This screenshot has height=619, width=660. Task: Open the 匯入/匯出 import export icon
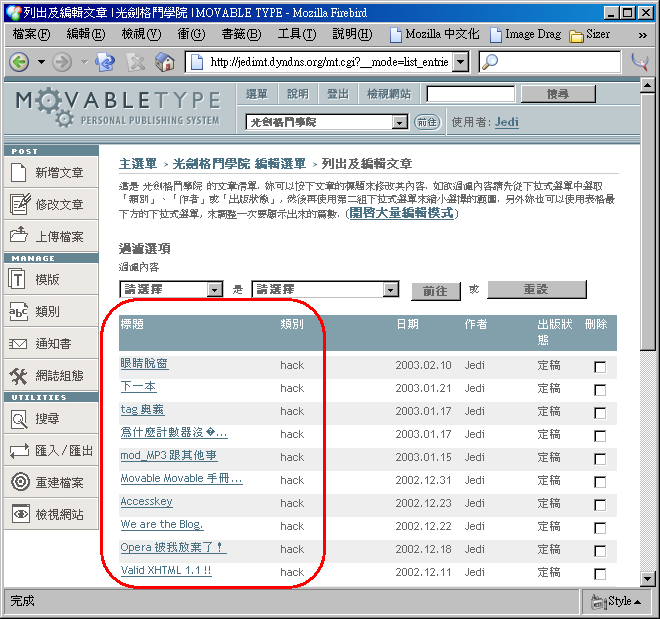(19, 451)
